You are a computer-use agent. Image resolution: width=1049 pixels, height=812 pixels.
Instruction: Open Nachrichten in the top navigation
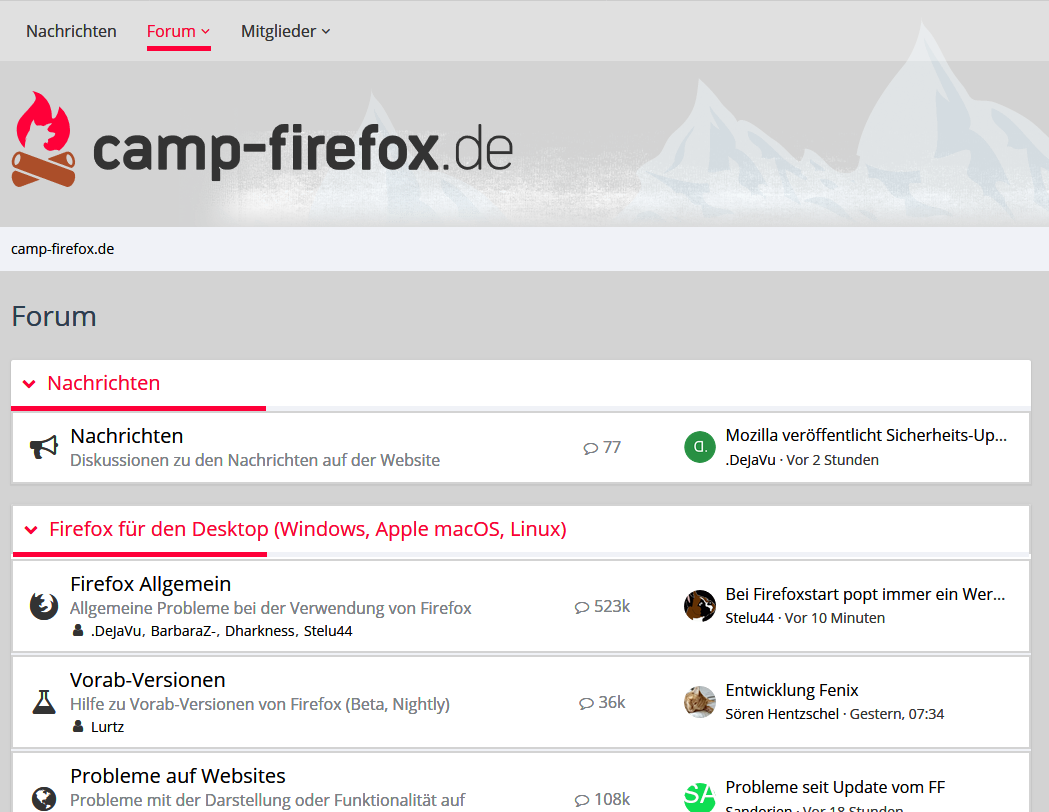pos(71,31)
